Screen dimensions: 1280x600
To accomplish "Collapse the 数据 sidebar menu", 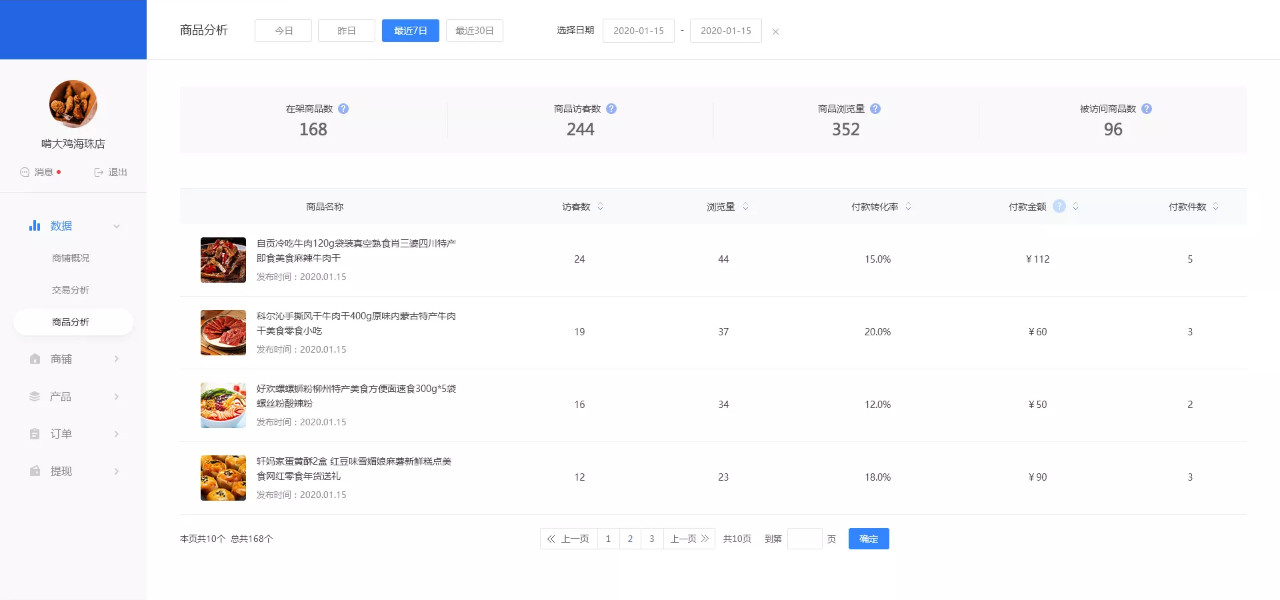I will pos(116,226).
